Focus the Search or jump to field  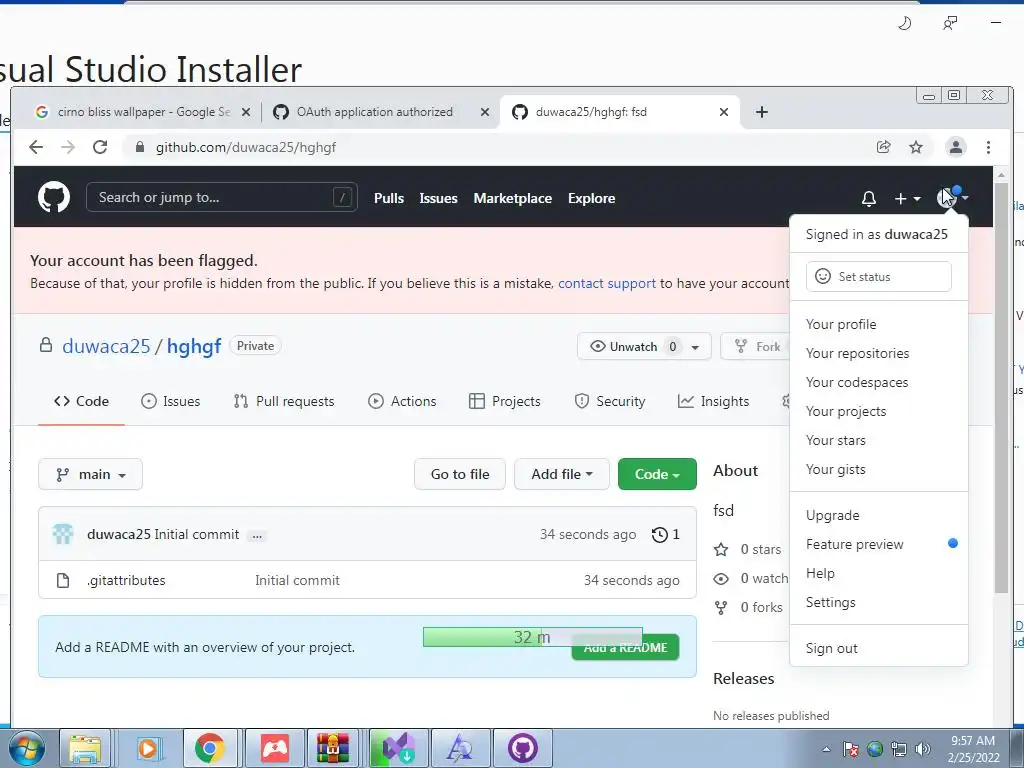tap(221, 197)
